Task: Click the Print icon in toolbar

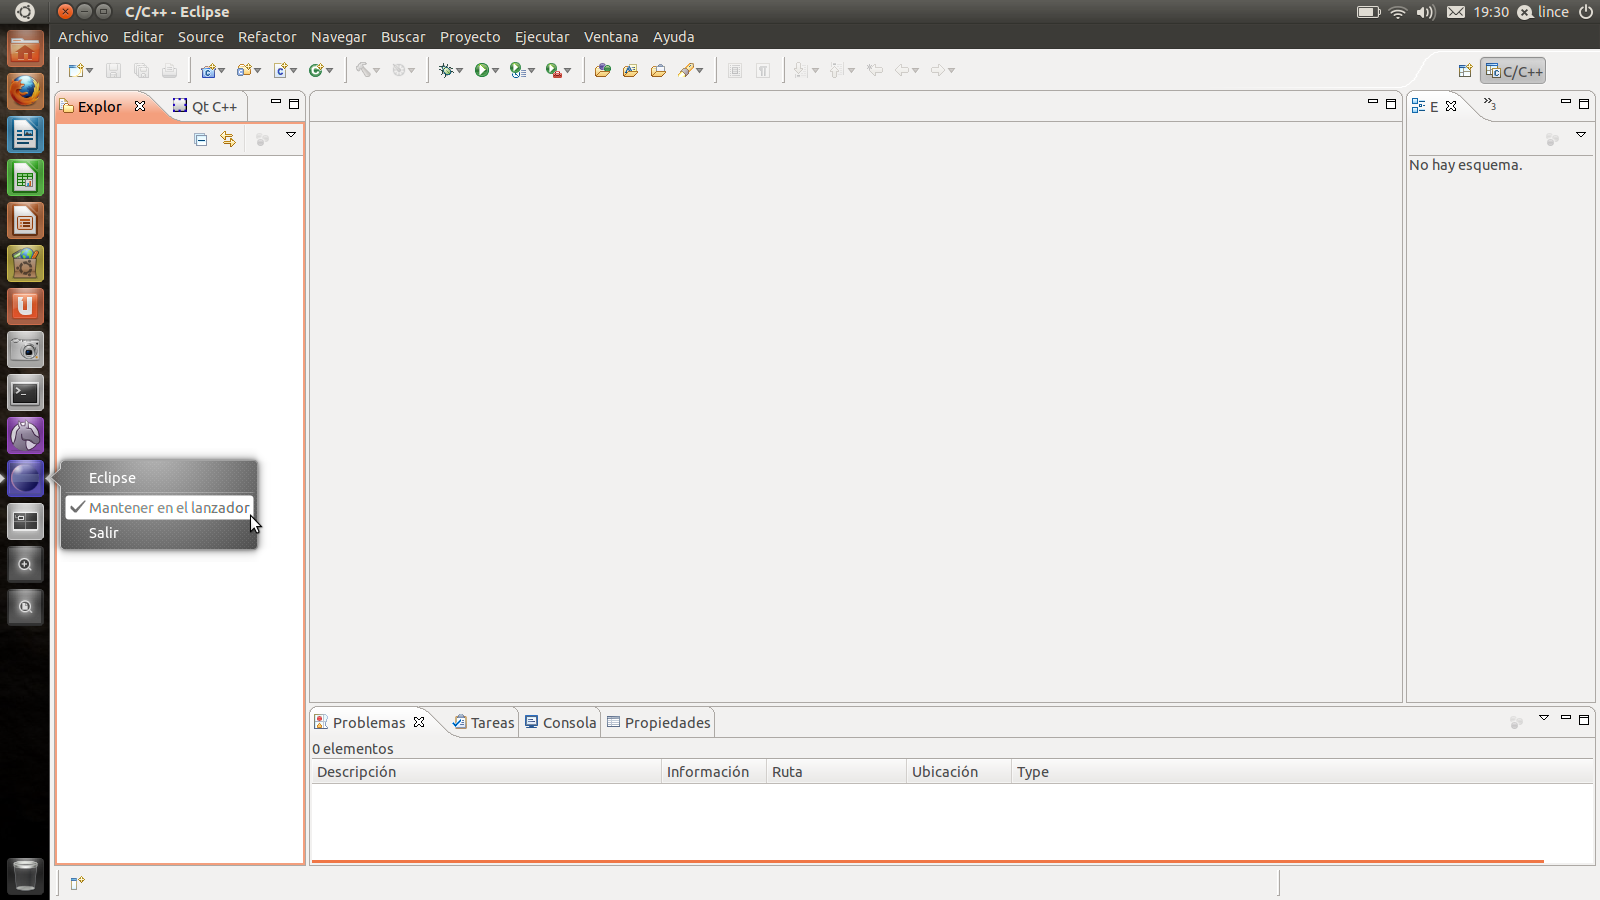Action: pos(169,70)
